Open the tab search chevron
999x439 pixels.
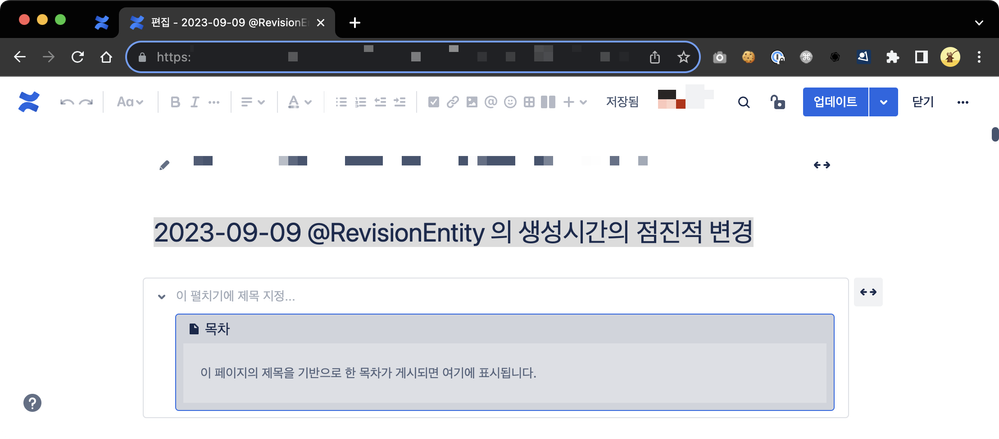pos(979,23)
